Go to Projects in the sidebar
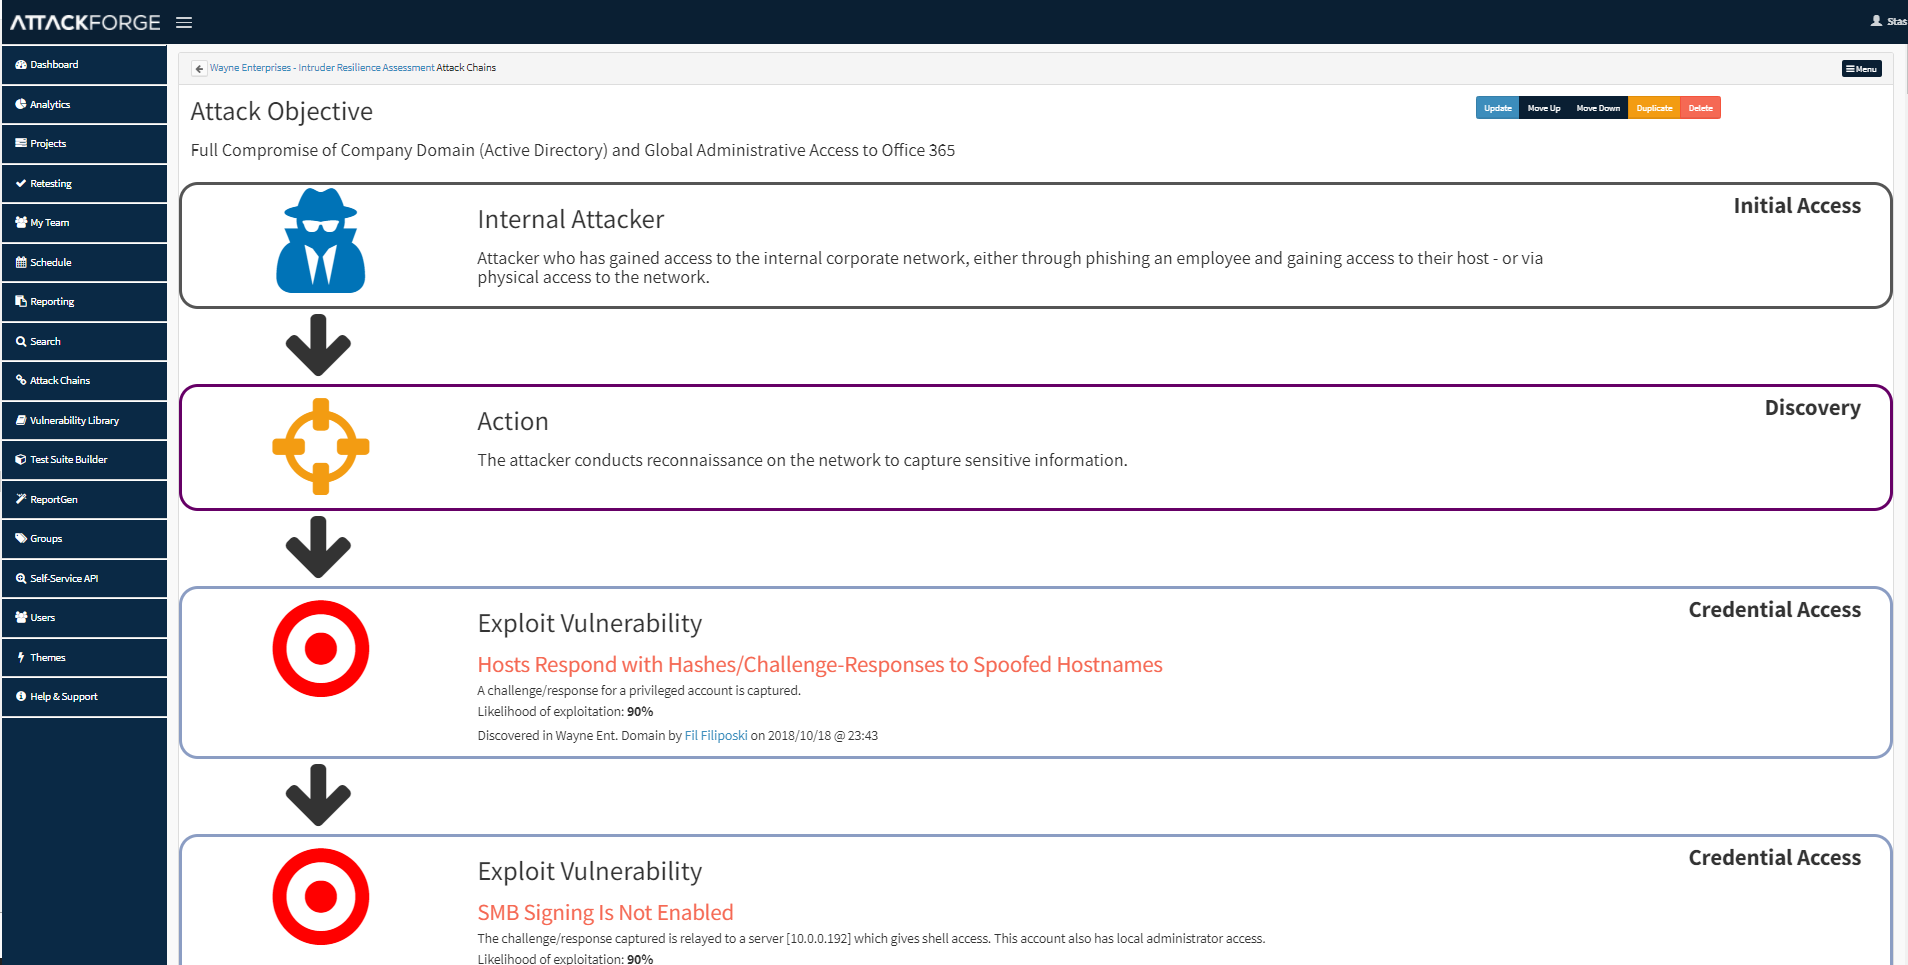Image resolution: width=1908 pixels, height=965 pixels. [84, 144]
